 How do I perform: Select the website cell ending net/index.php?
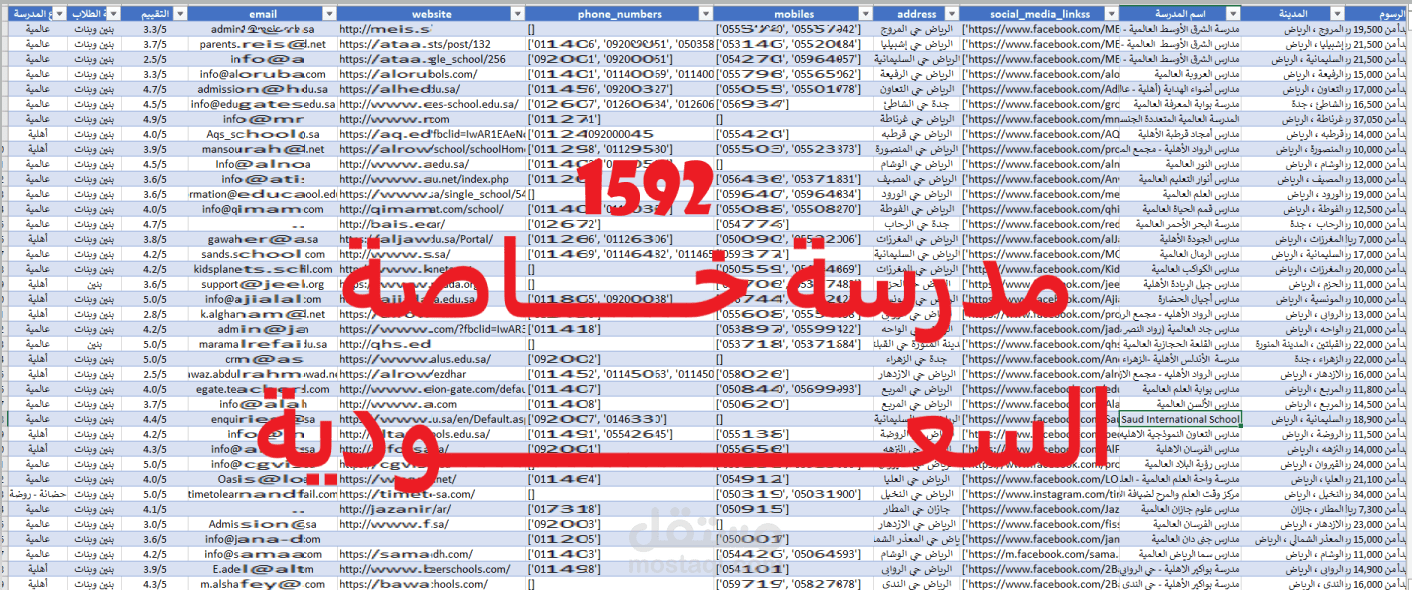(431, 179)
